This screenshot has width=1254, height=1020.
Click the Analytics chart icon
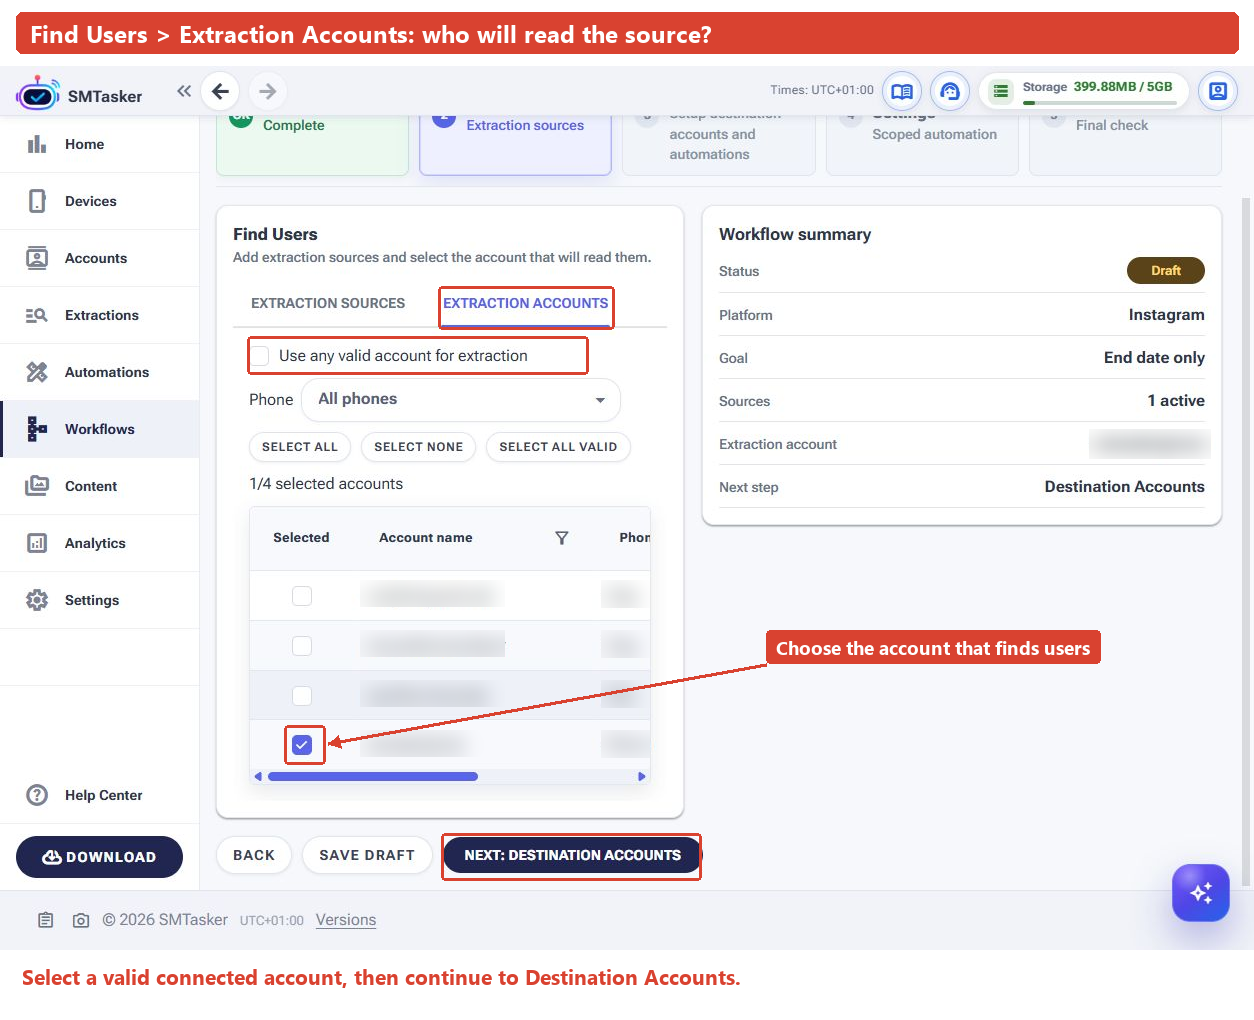tap(37, 543)
